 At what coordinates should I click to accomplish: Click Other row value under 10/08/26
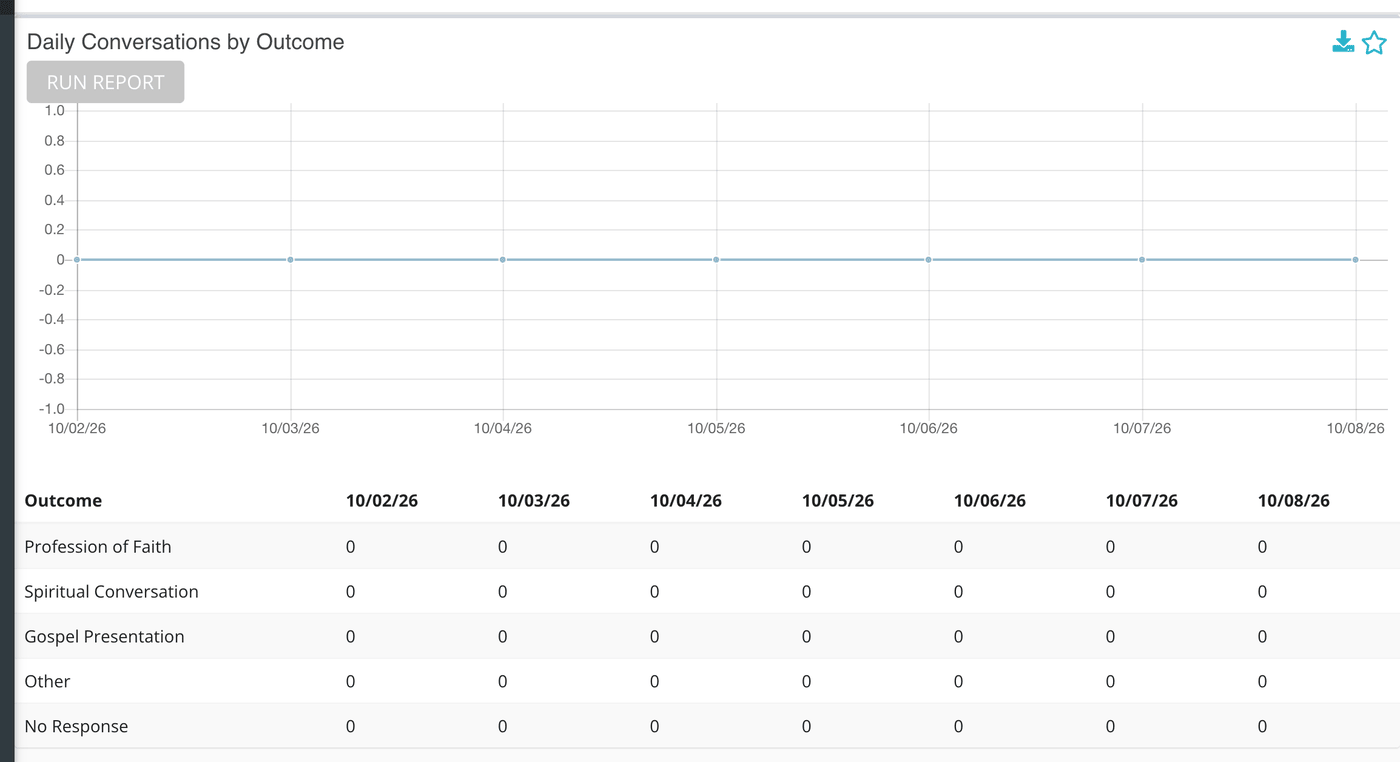click(1262, 682)
